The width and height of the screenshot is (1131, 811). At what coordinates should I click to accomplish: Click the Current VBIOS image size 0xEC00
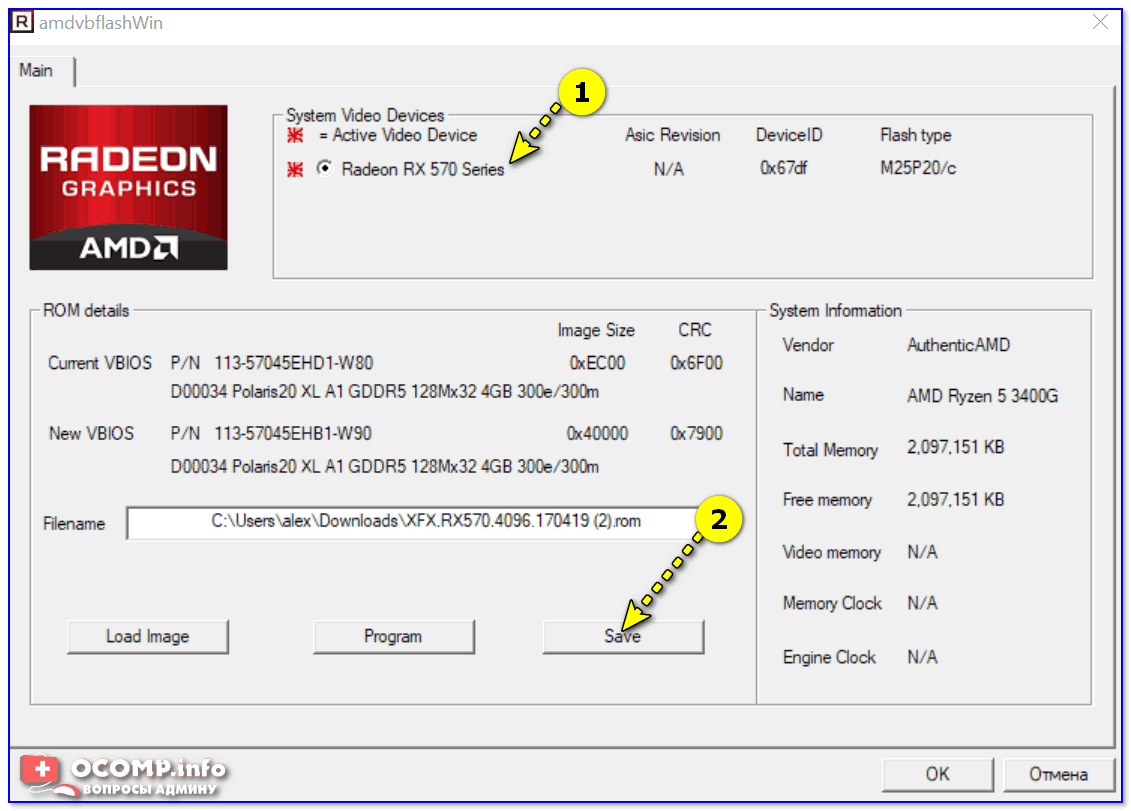click(597, 363)
